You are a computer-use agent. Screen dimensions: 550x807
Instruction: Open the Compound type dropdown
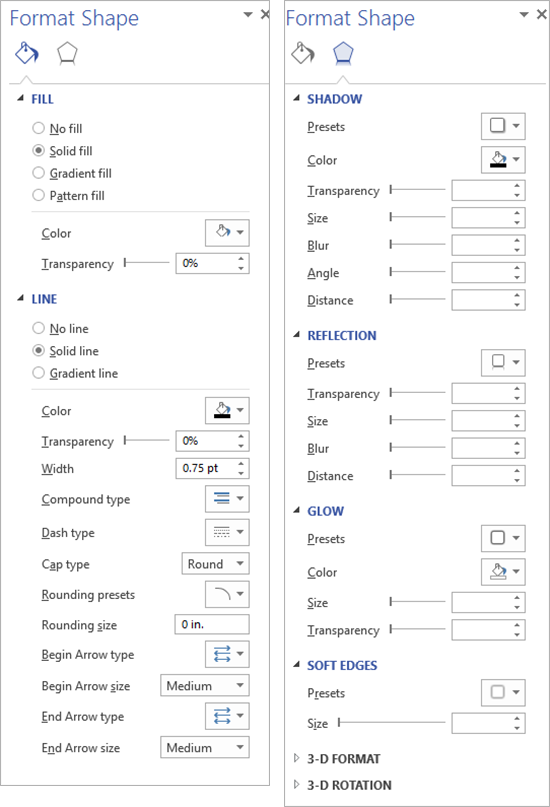tap(227, 498)
